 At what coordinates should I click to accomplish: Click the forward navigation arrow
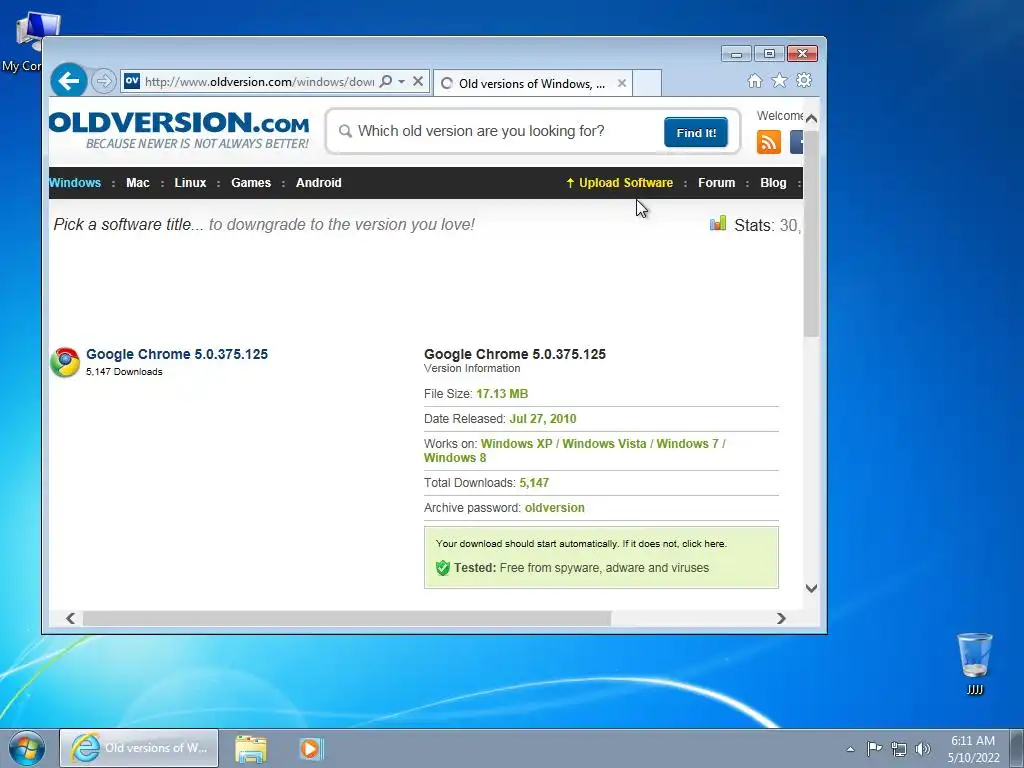(103, 82)
